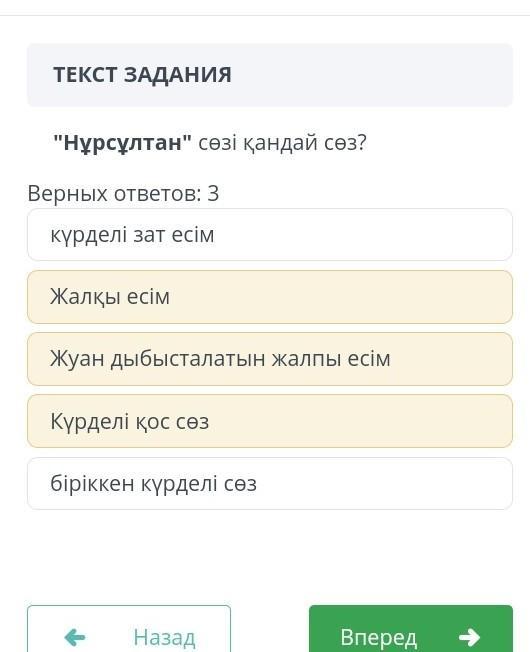The image size is (530, 652).
Task: Select the answer 'күрделі зат есім'
Action: tap(270, 235)
